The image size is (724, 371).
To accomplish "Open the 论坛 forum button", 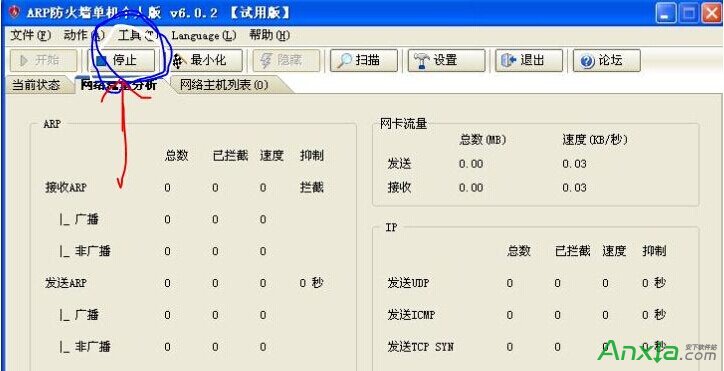I will (x=607, y=61).
